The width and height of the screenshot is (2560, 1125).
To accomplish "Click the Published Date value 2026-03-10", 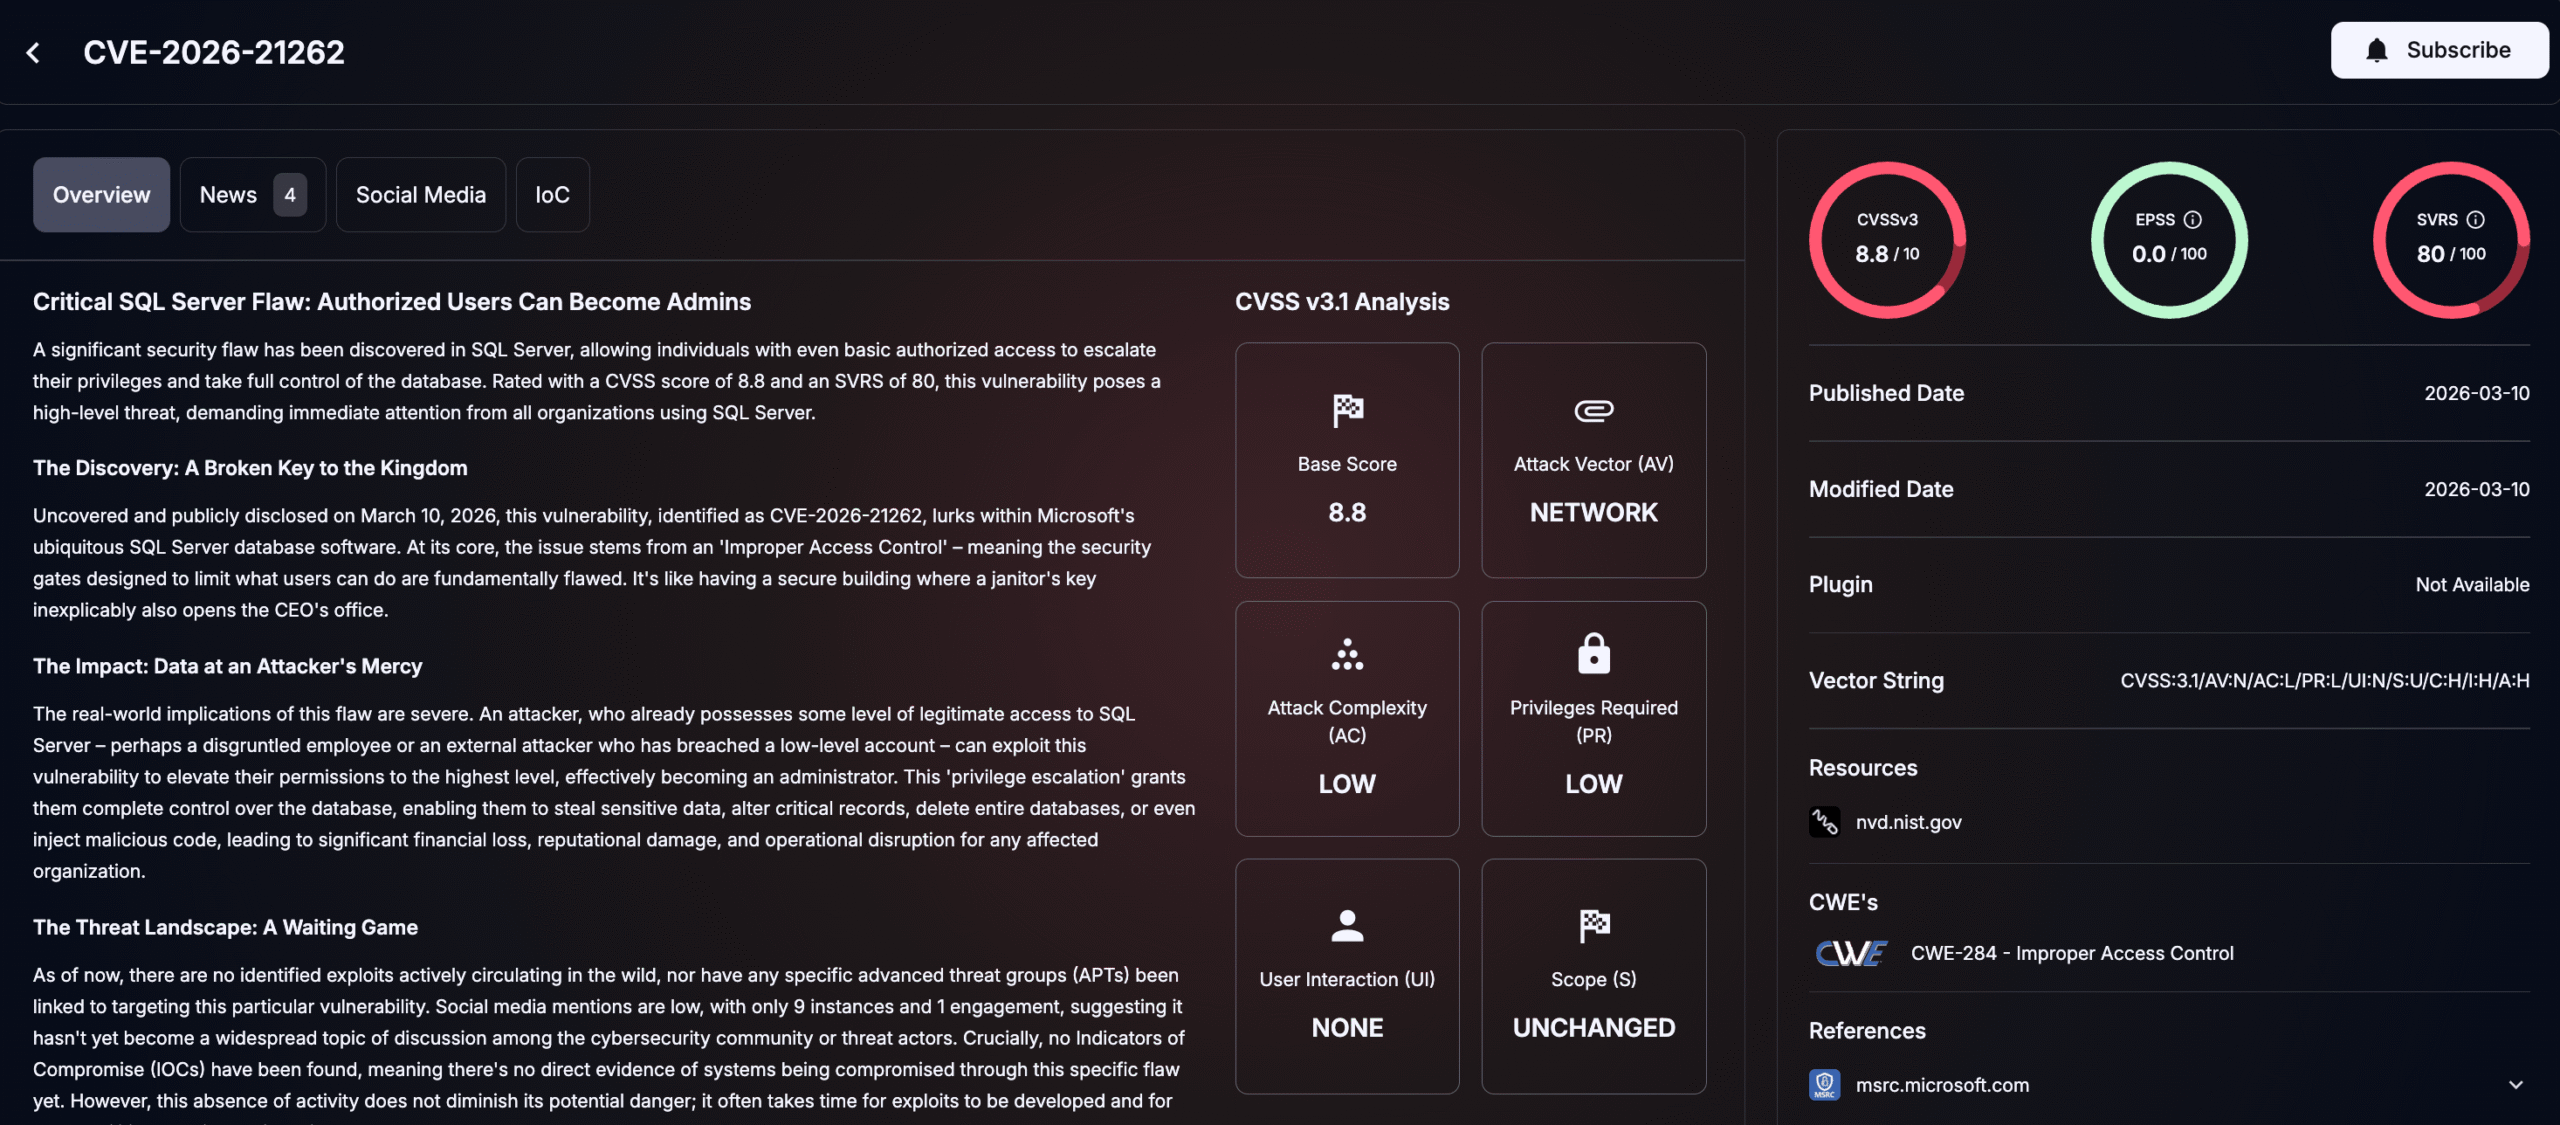I will pos(2476,394).
